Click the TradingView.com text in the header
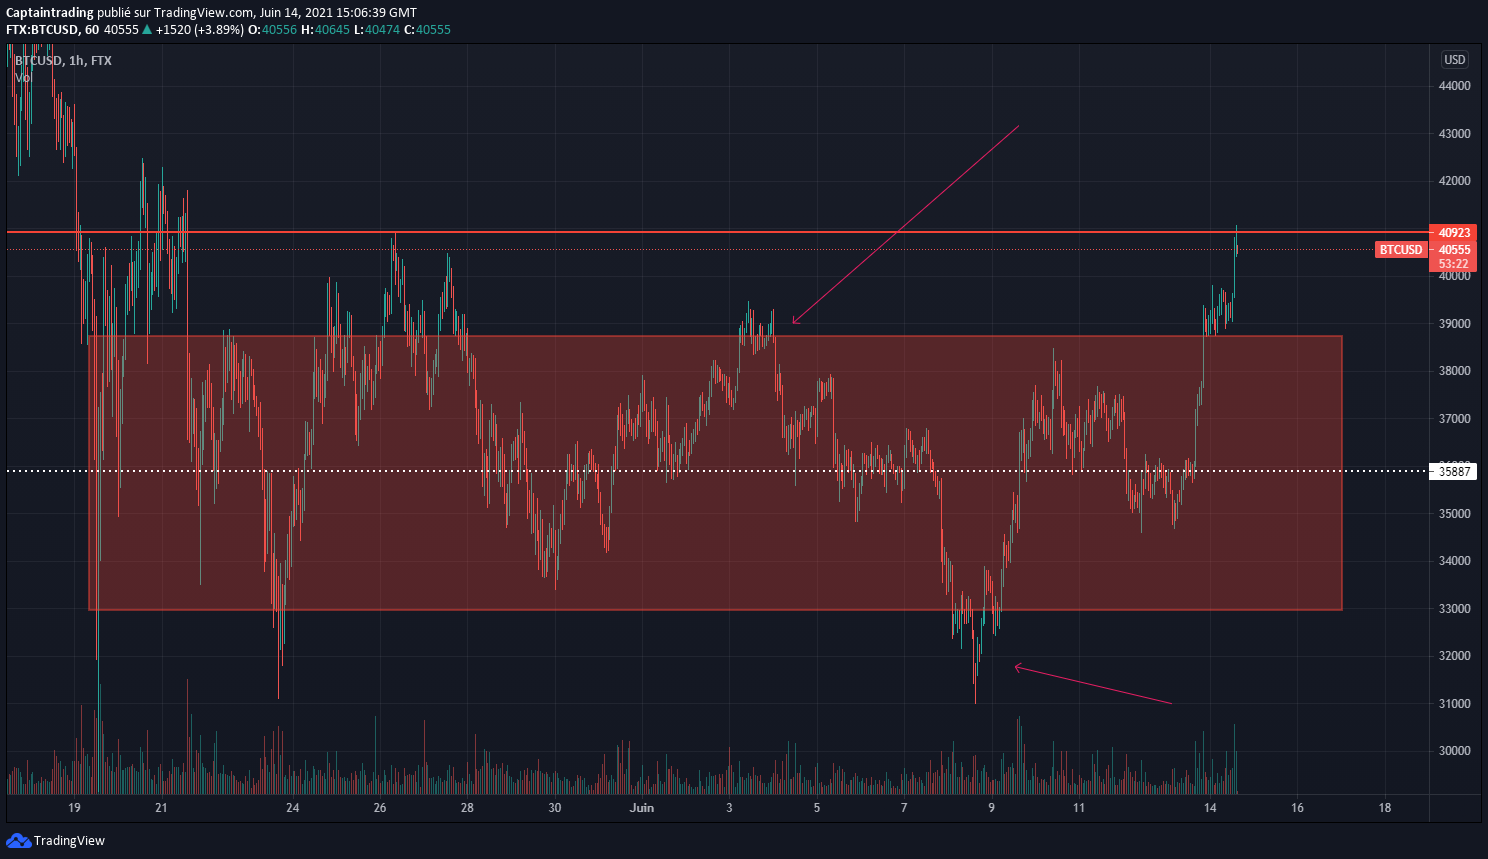Screen dimensions: 1488x859 click(204, 13)
